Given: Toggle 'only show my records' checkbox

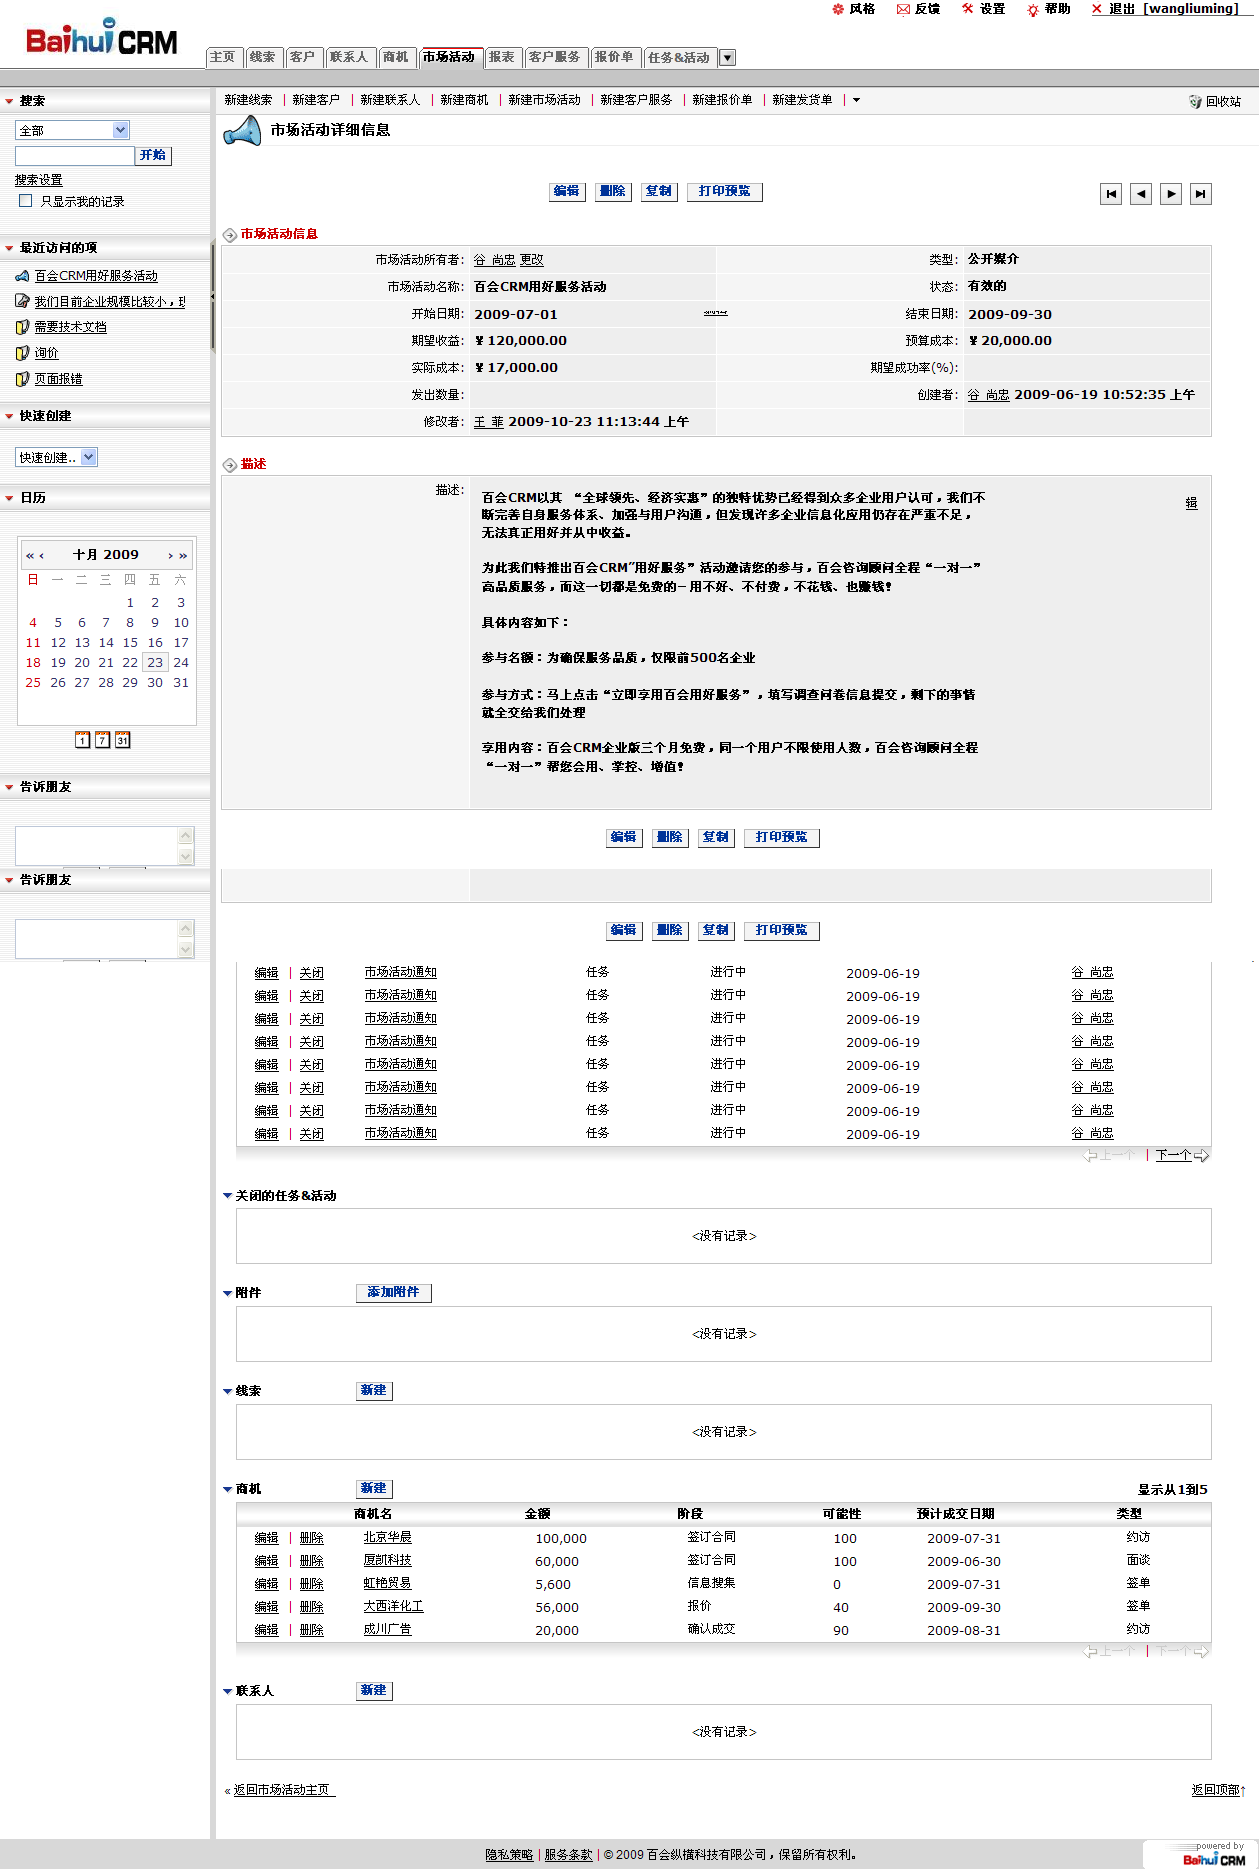Looking at the screenshot, I should (x=26, y=201).
